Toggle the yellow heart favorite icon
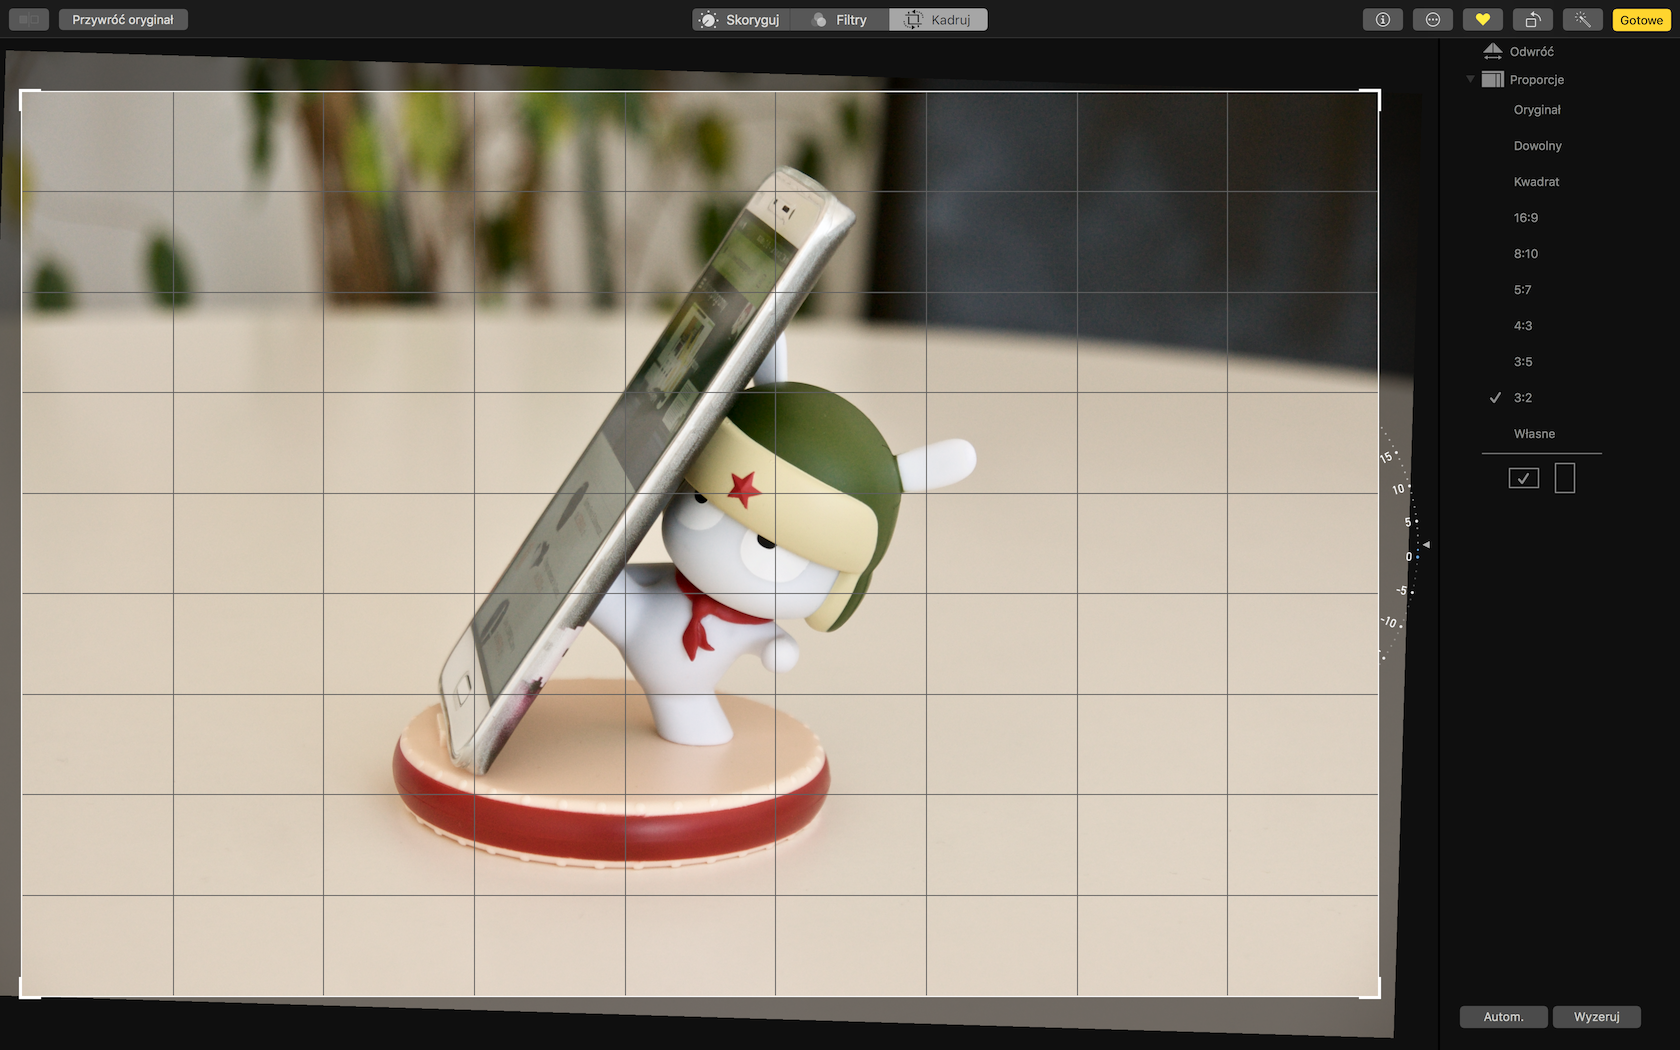 click(x=1483, y=20)
